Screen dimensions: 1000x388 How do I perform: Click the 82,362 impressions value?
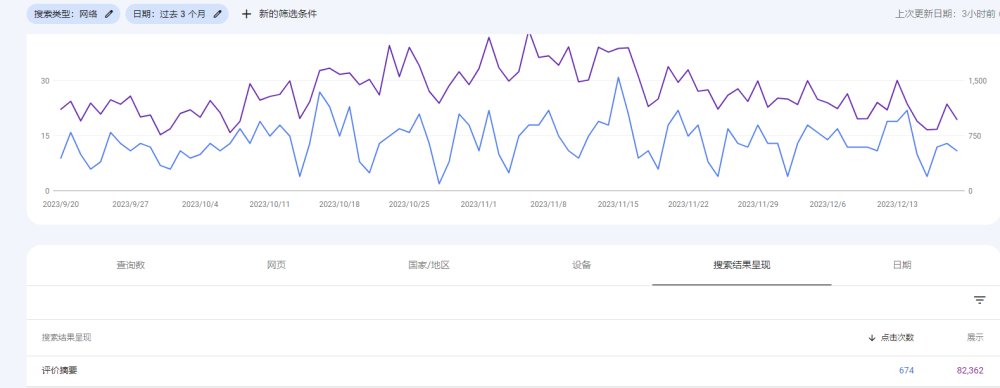pyautogui.click(x=970, y=370)
